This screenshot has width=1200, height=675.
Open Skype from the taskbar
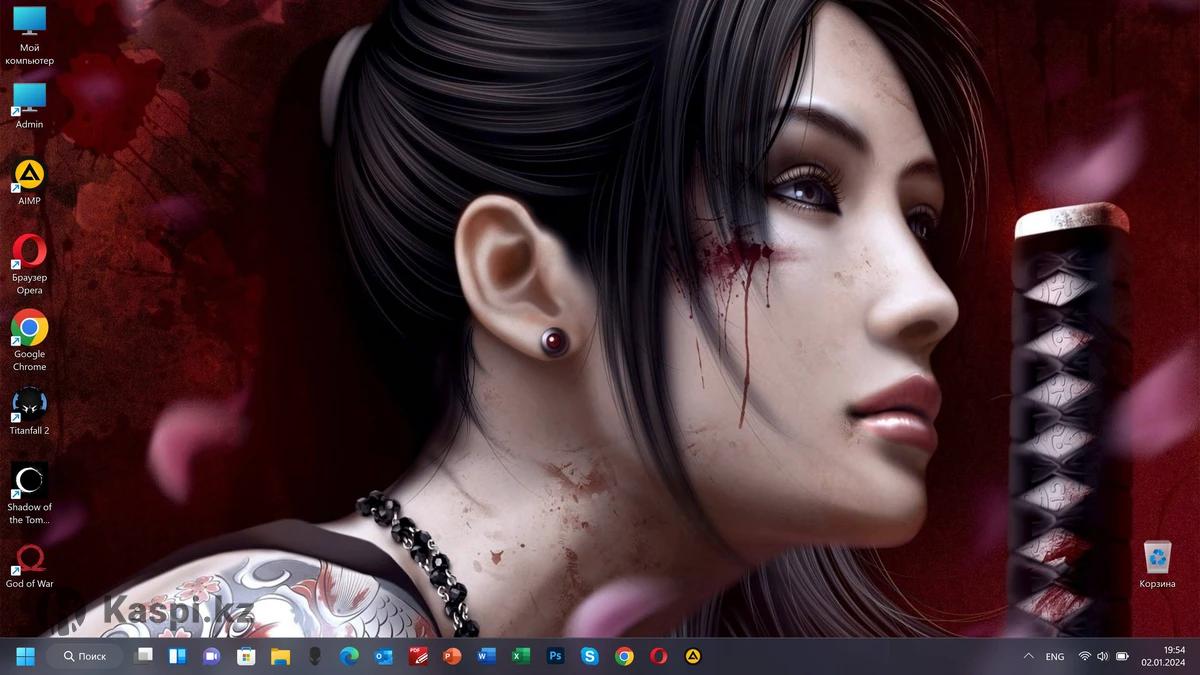[590, 656]
